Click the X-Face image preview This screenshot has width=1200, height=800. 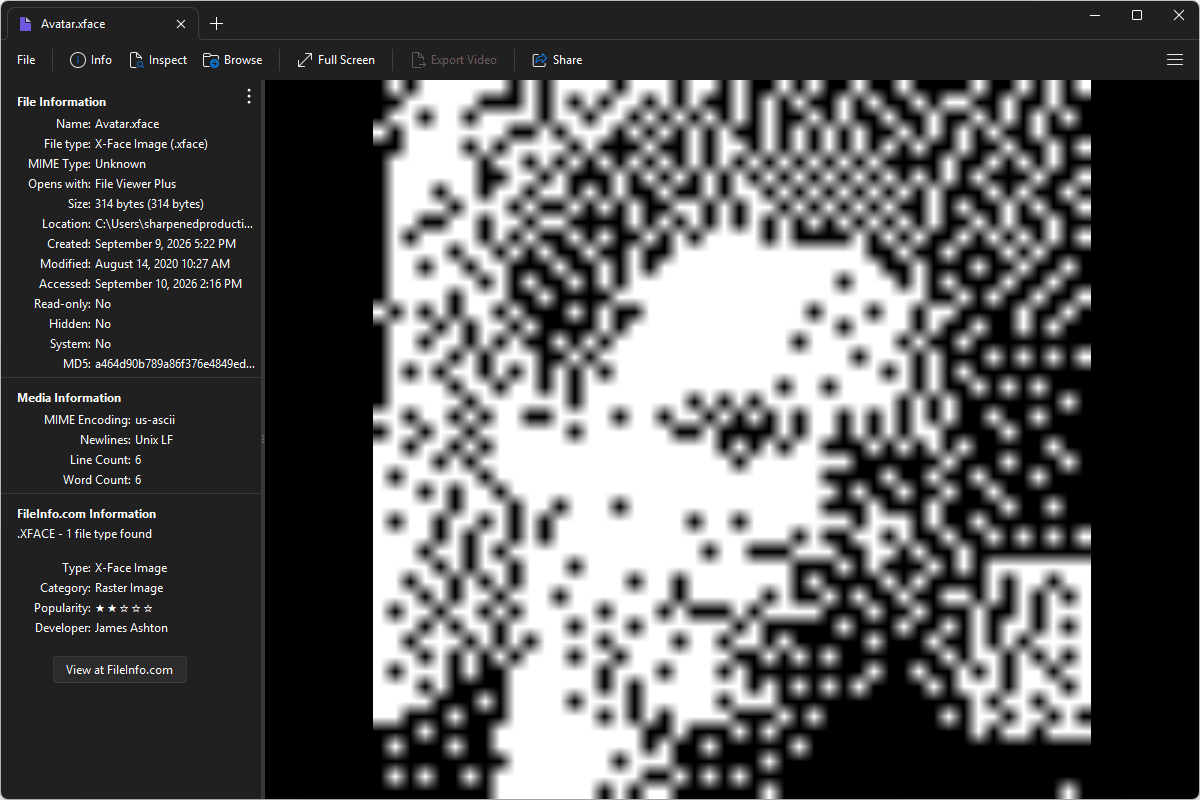pyautogui.click(x=732, y=440)
